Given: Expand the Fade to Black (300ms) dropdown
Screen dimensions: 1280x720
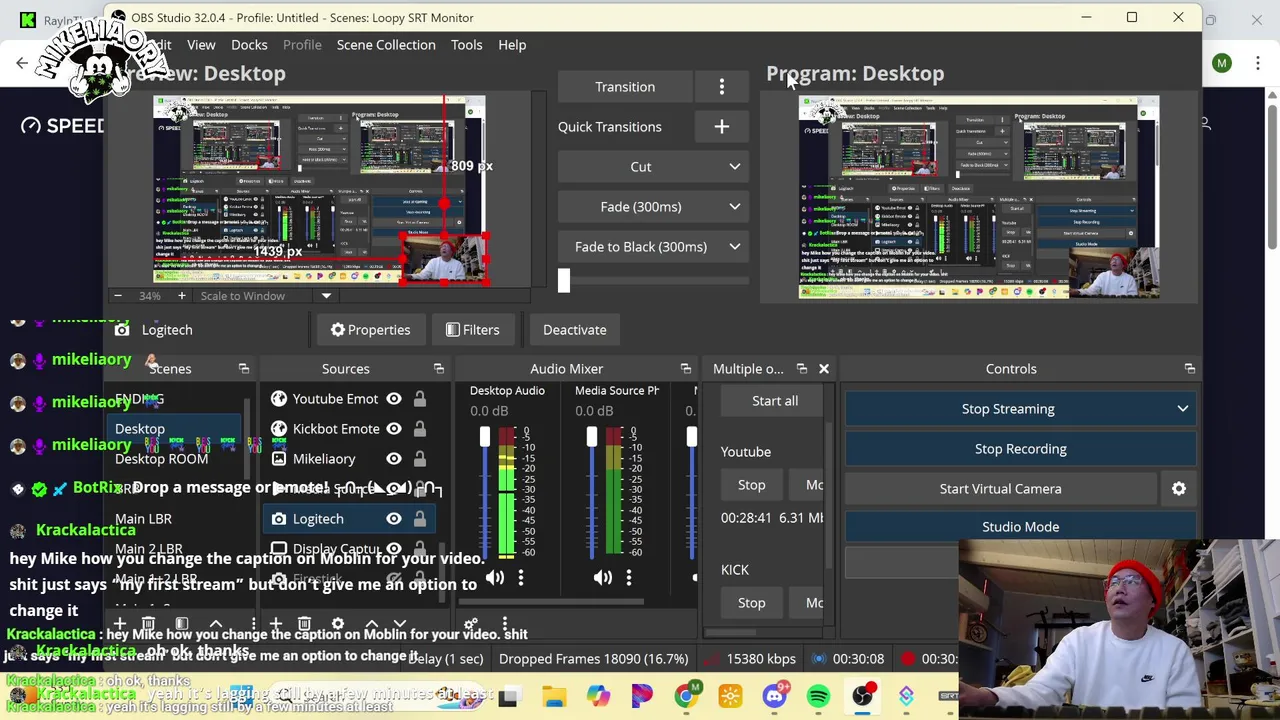Looking at the screenshot, I should [734, 247].
